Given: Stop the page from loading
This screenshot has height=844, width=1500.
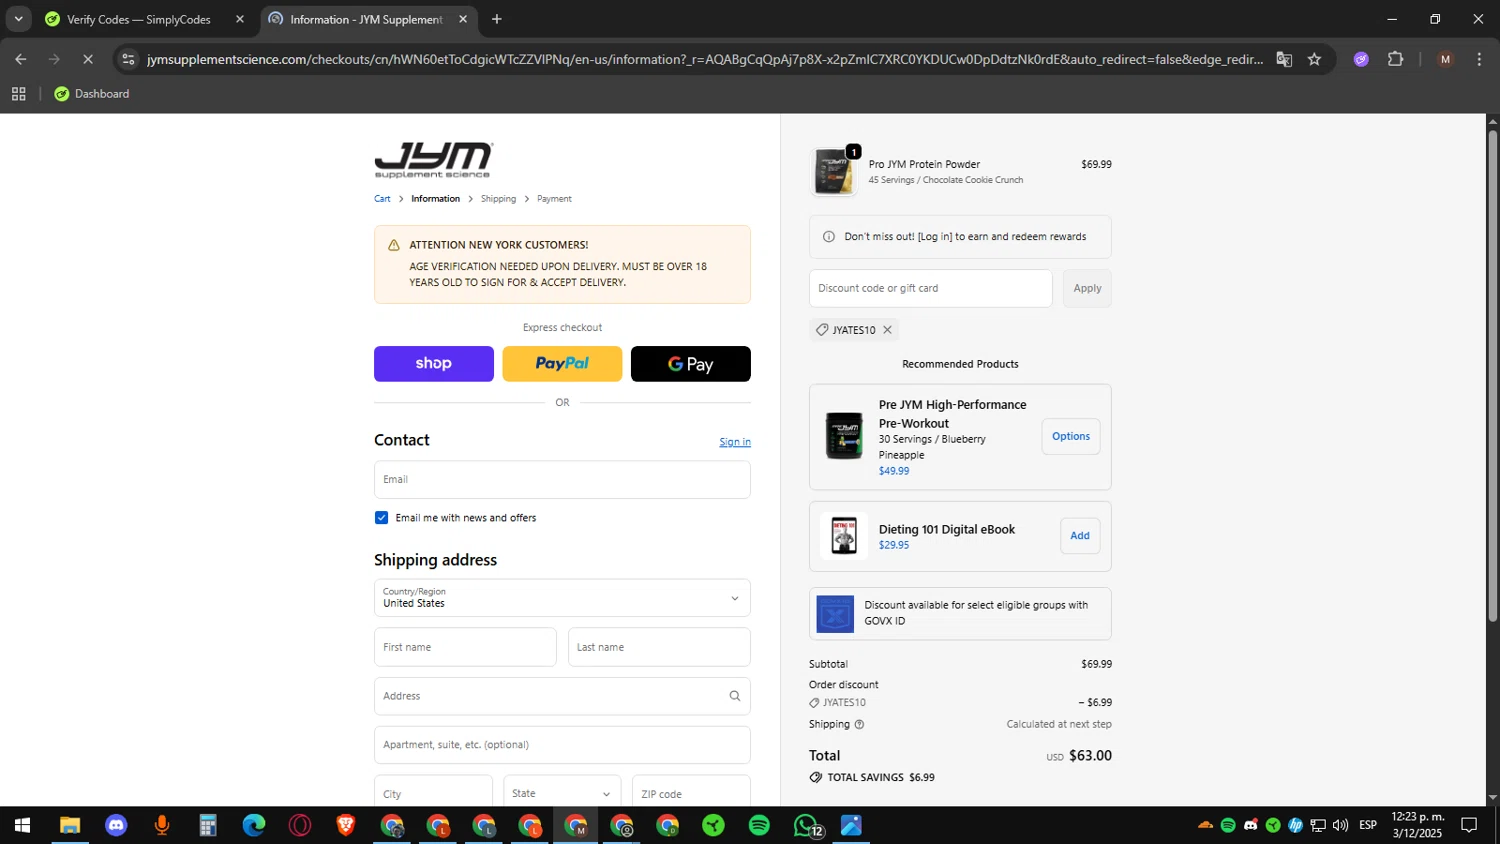Looking at the screenshot, I should (x=88, y=59).
